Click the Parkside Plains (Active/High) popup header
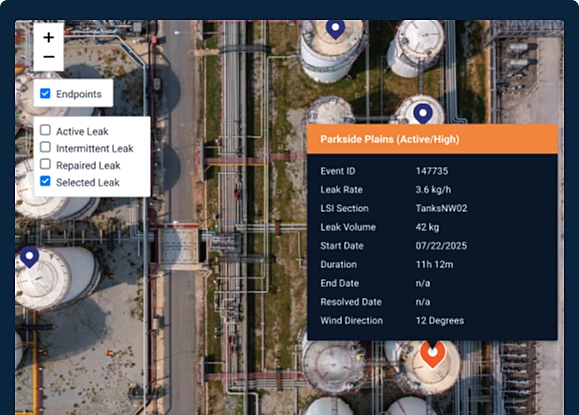579x415 pixels. coord(432,139)
